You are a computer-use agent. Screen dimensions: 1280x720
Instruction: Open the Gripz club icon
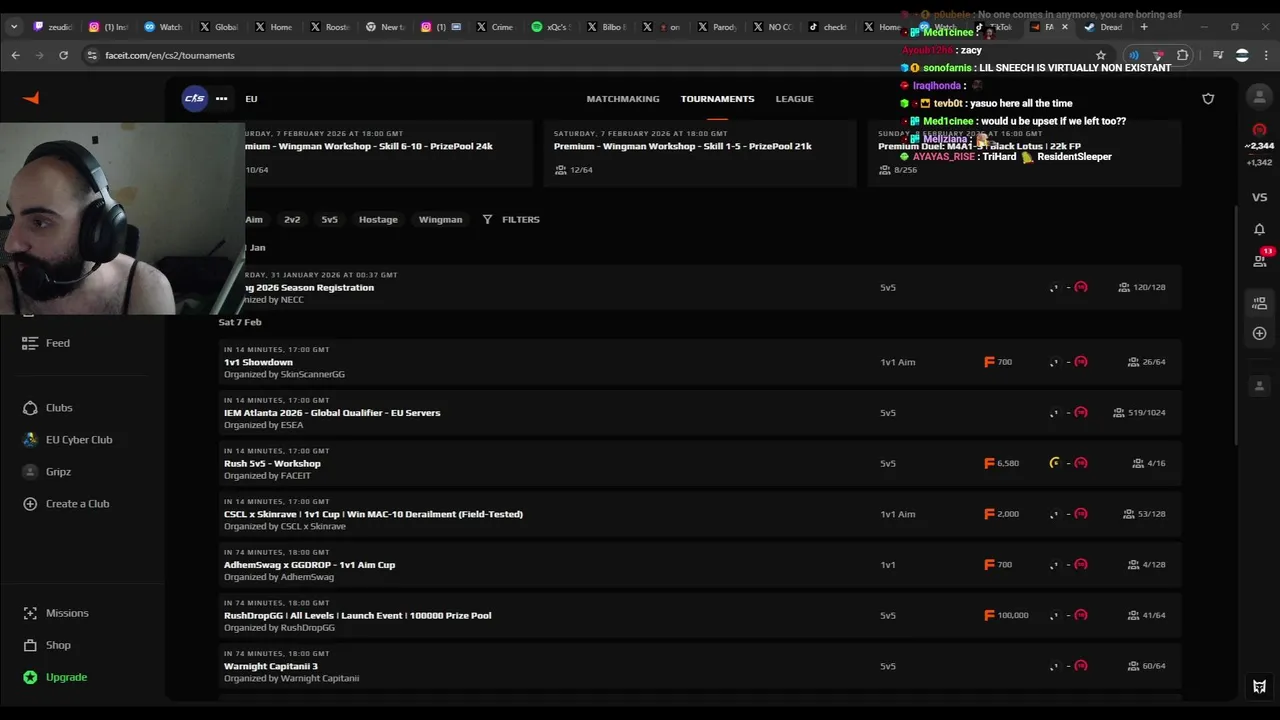(30, 472)
